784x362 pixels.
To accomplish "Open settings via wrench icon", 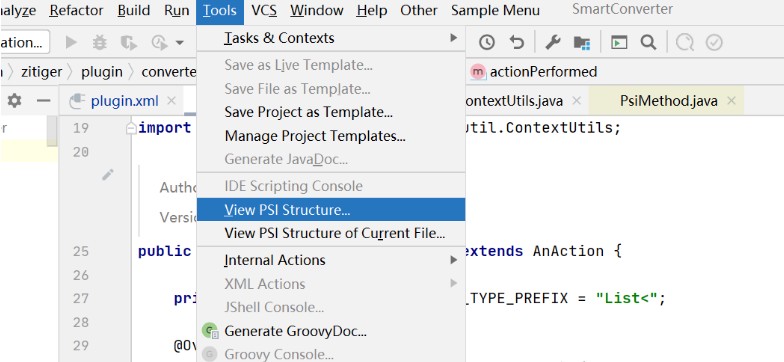I will click(552, 43).
